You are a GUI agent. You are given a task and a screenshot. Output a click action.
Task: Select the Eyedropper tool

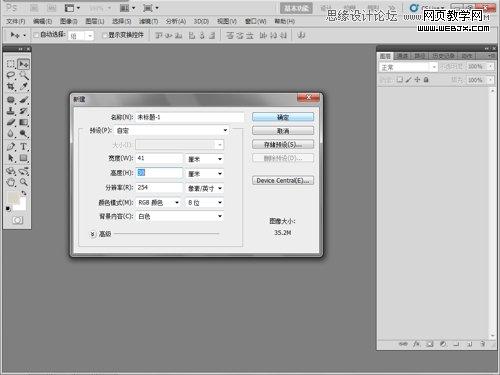coord(23,87)
